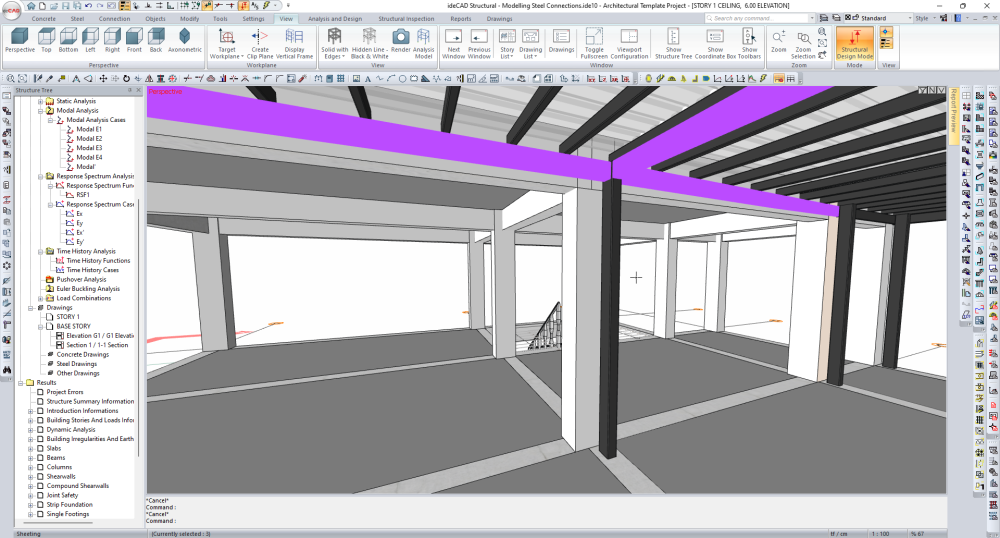Open Viewport Configuration
This screenshot has width=1000, height=538.
(x=629, y=40)
